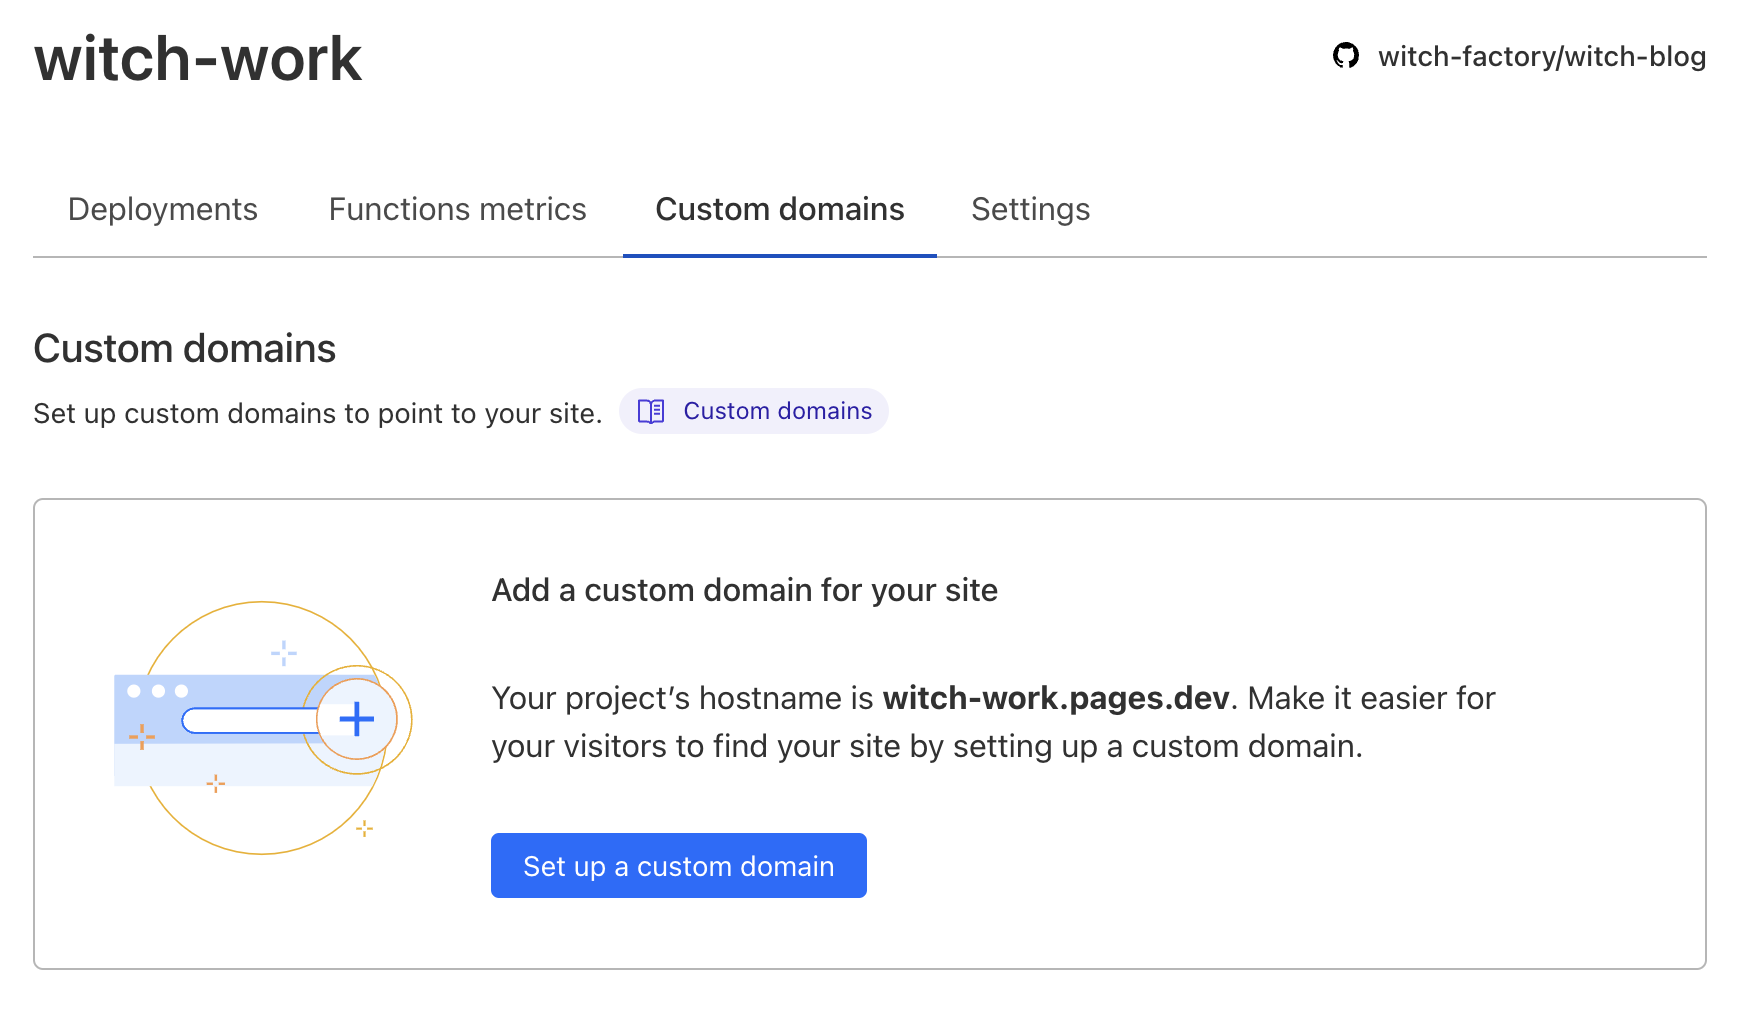
Task: Click the open book documentation icon
Action: click(x=650, y=411)
